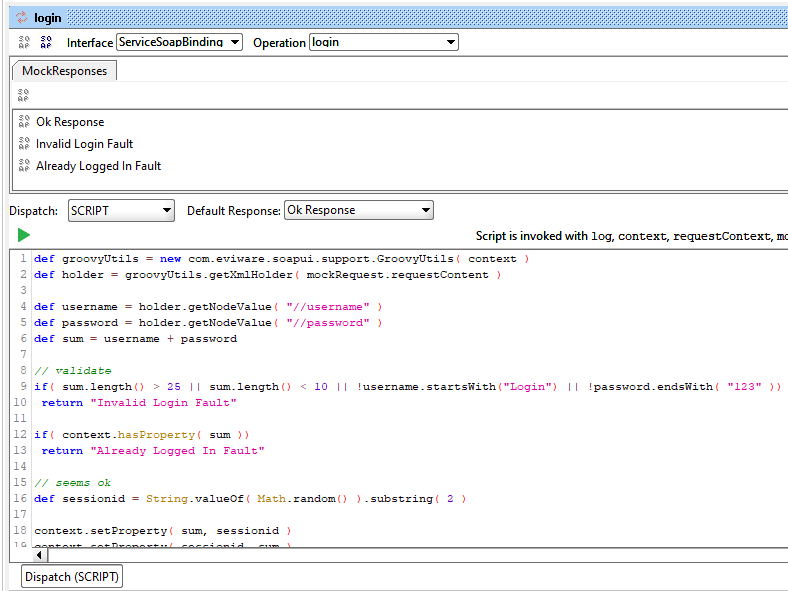
Task: Open the Interface ServiceSoapBinding dropdown
Action: click(179, 42)
